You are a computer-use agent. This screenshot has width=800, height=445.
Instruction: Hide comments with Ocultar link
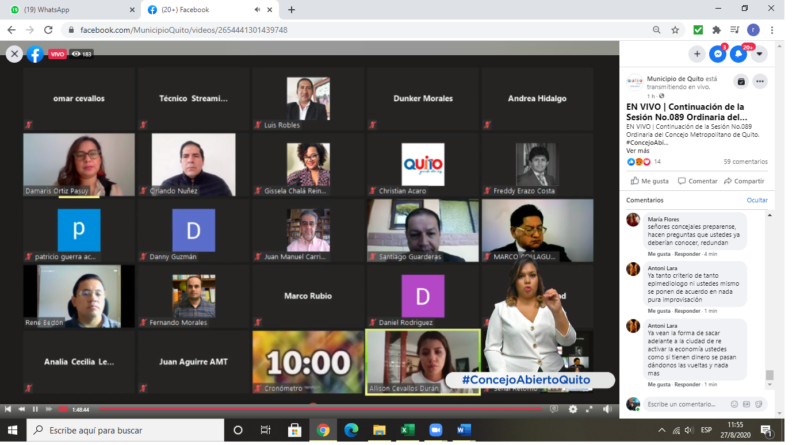[757, 200]
